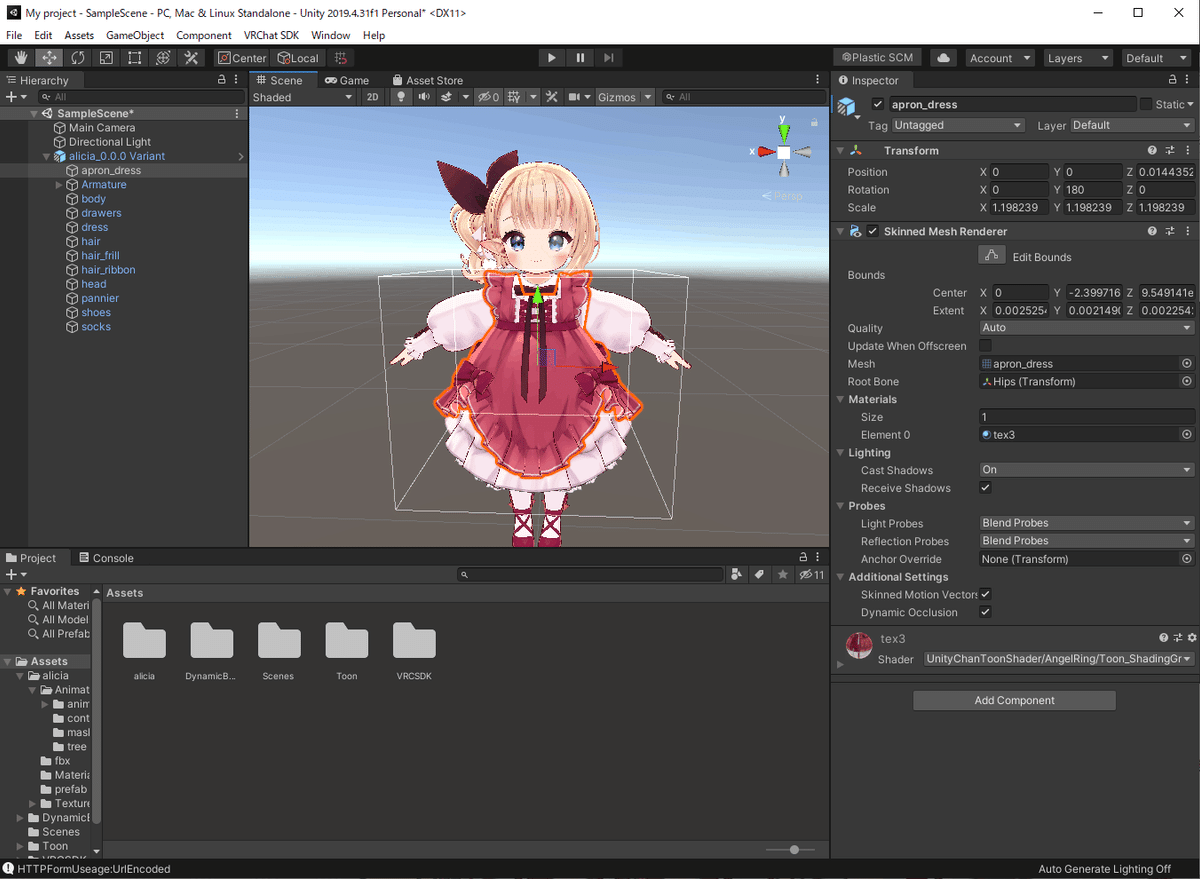
Task: Lock the Inspector panel with the padlock
Action: click(x=1173, y=80)
